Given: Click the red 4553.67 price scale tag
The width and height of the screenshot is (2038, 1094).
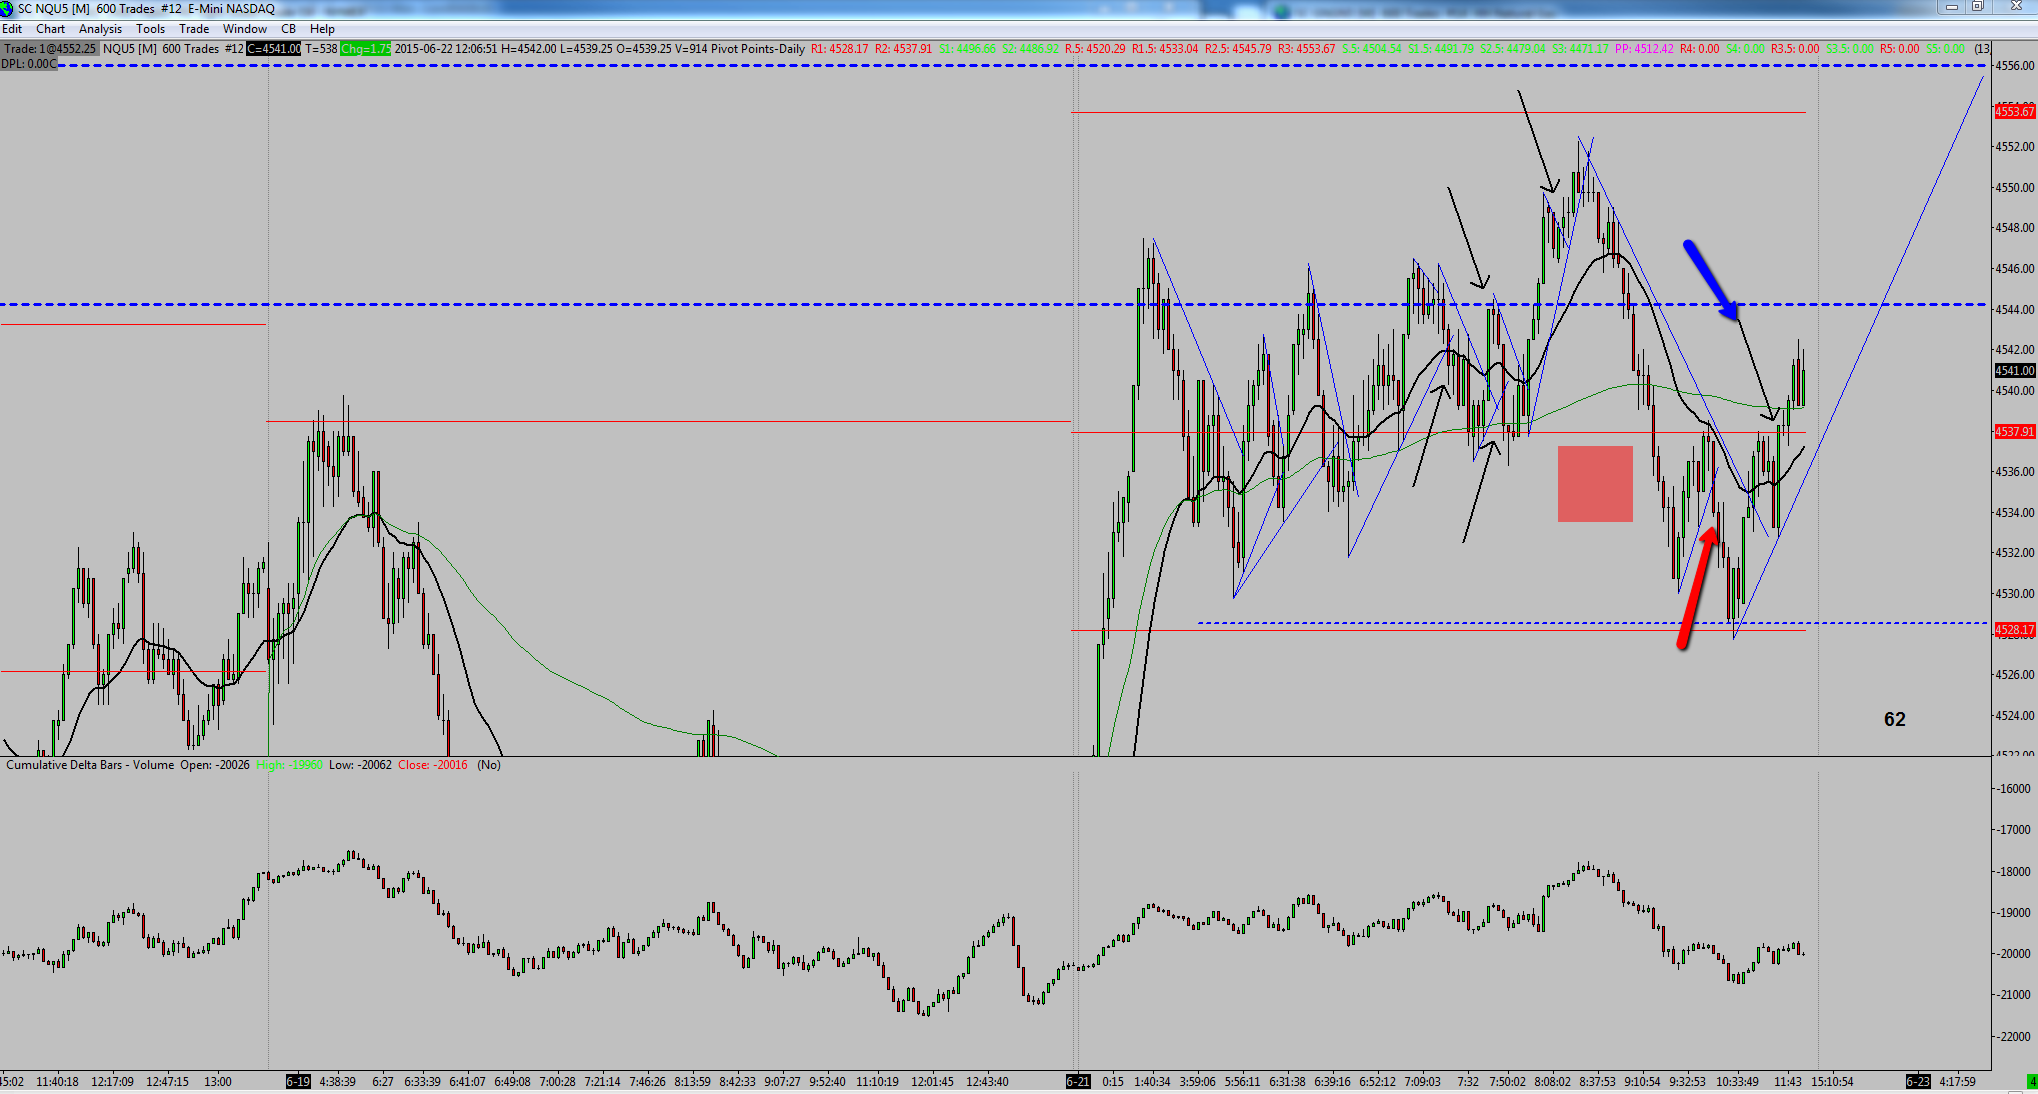Looking at the screenshot, I should click(2015, 111).
